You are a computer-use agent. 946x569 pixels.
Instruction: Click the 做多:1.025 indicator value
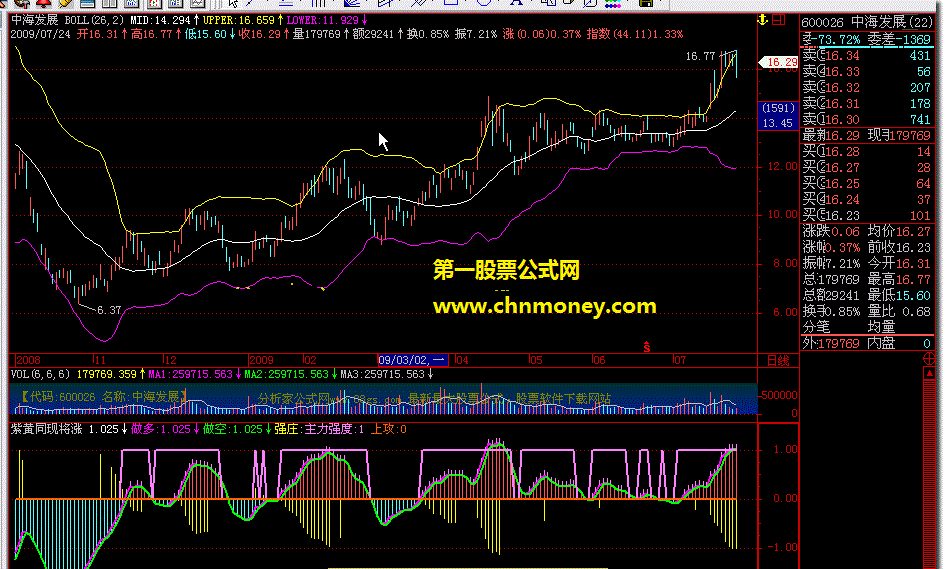[160, 429]
